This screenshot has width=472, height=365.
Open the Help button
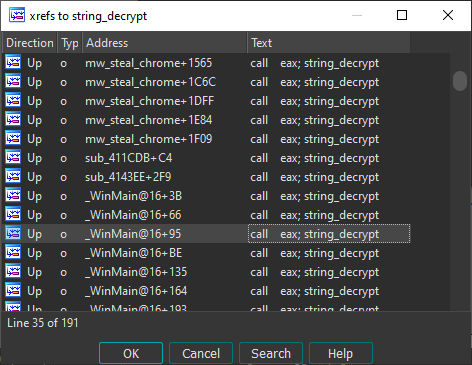coord(341,353)
